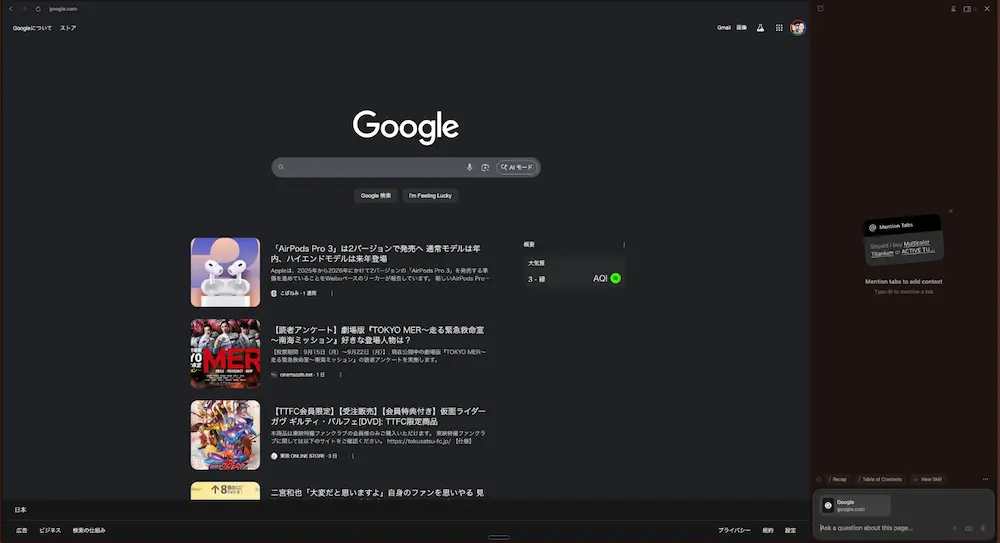Viewport: 1000px width, 543px height.
Task: Click the google.com address text
Action: point(63,9)
